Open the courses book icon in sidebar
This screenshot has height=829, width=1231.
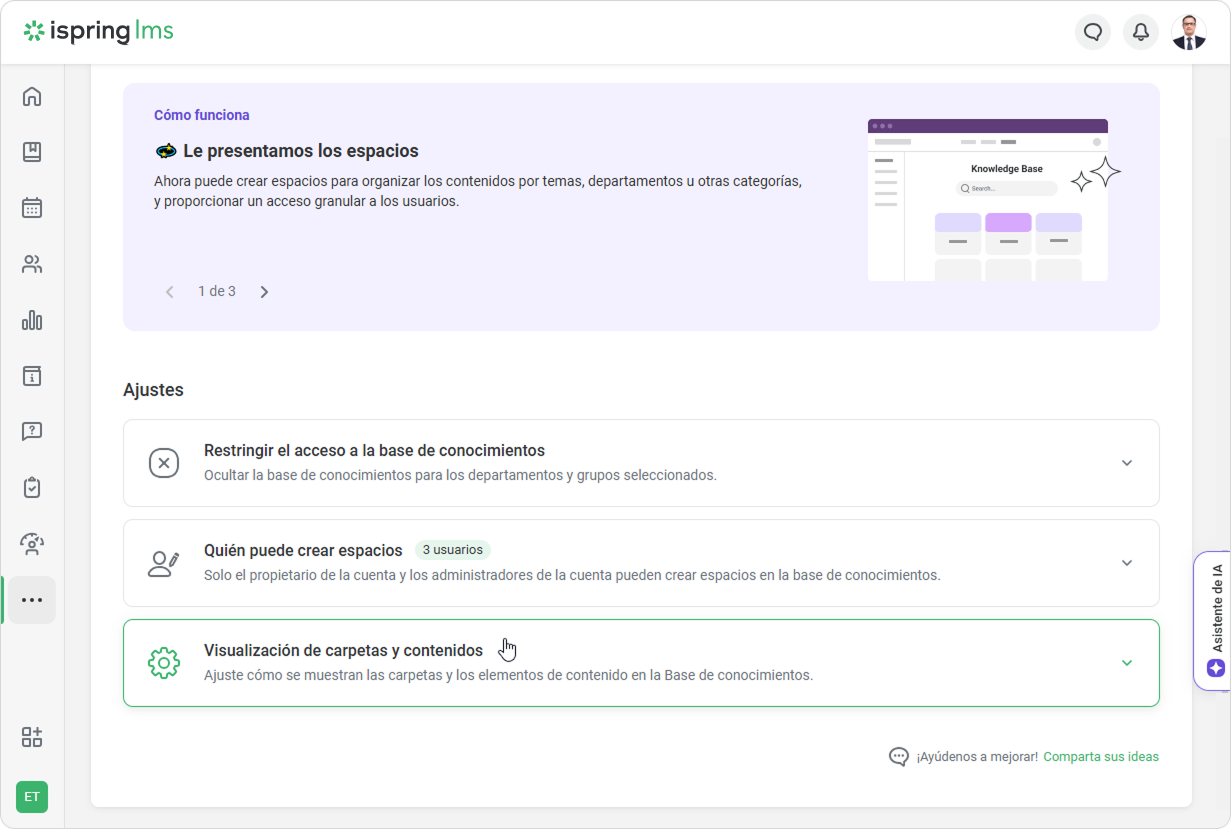pyautogui.click(x=32, y=152)
